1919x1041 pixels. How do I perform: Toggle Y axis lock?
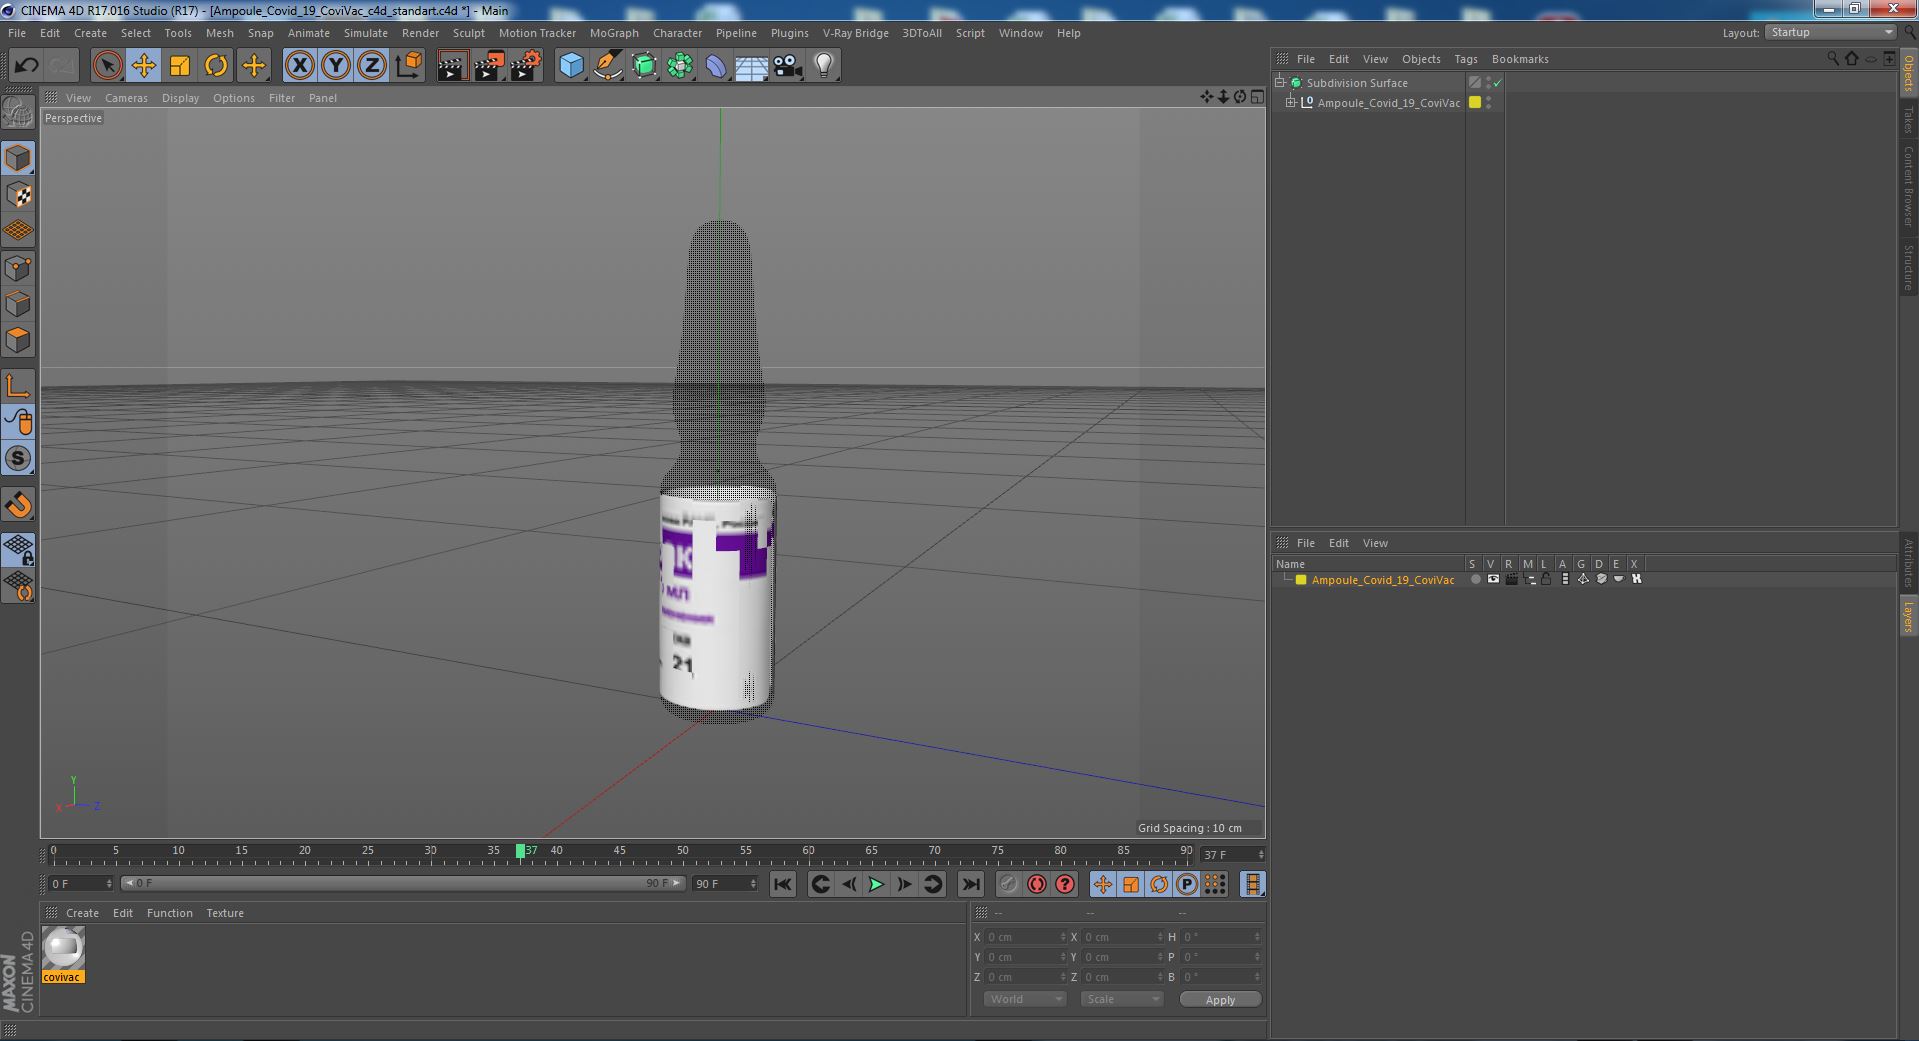[x=336, y=66]
